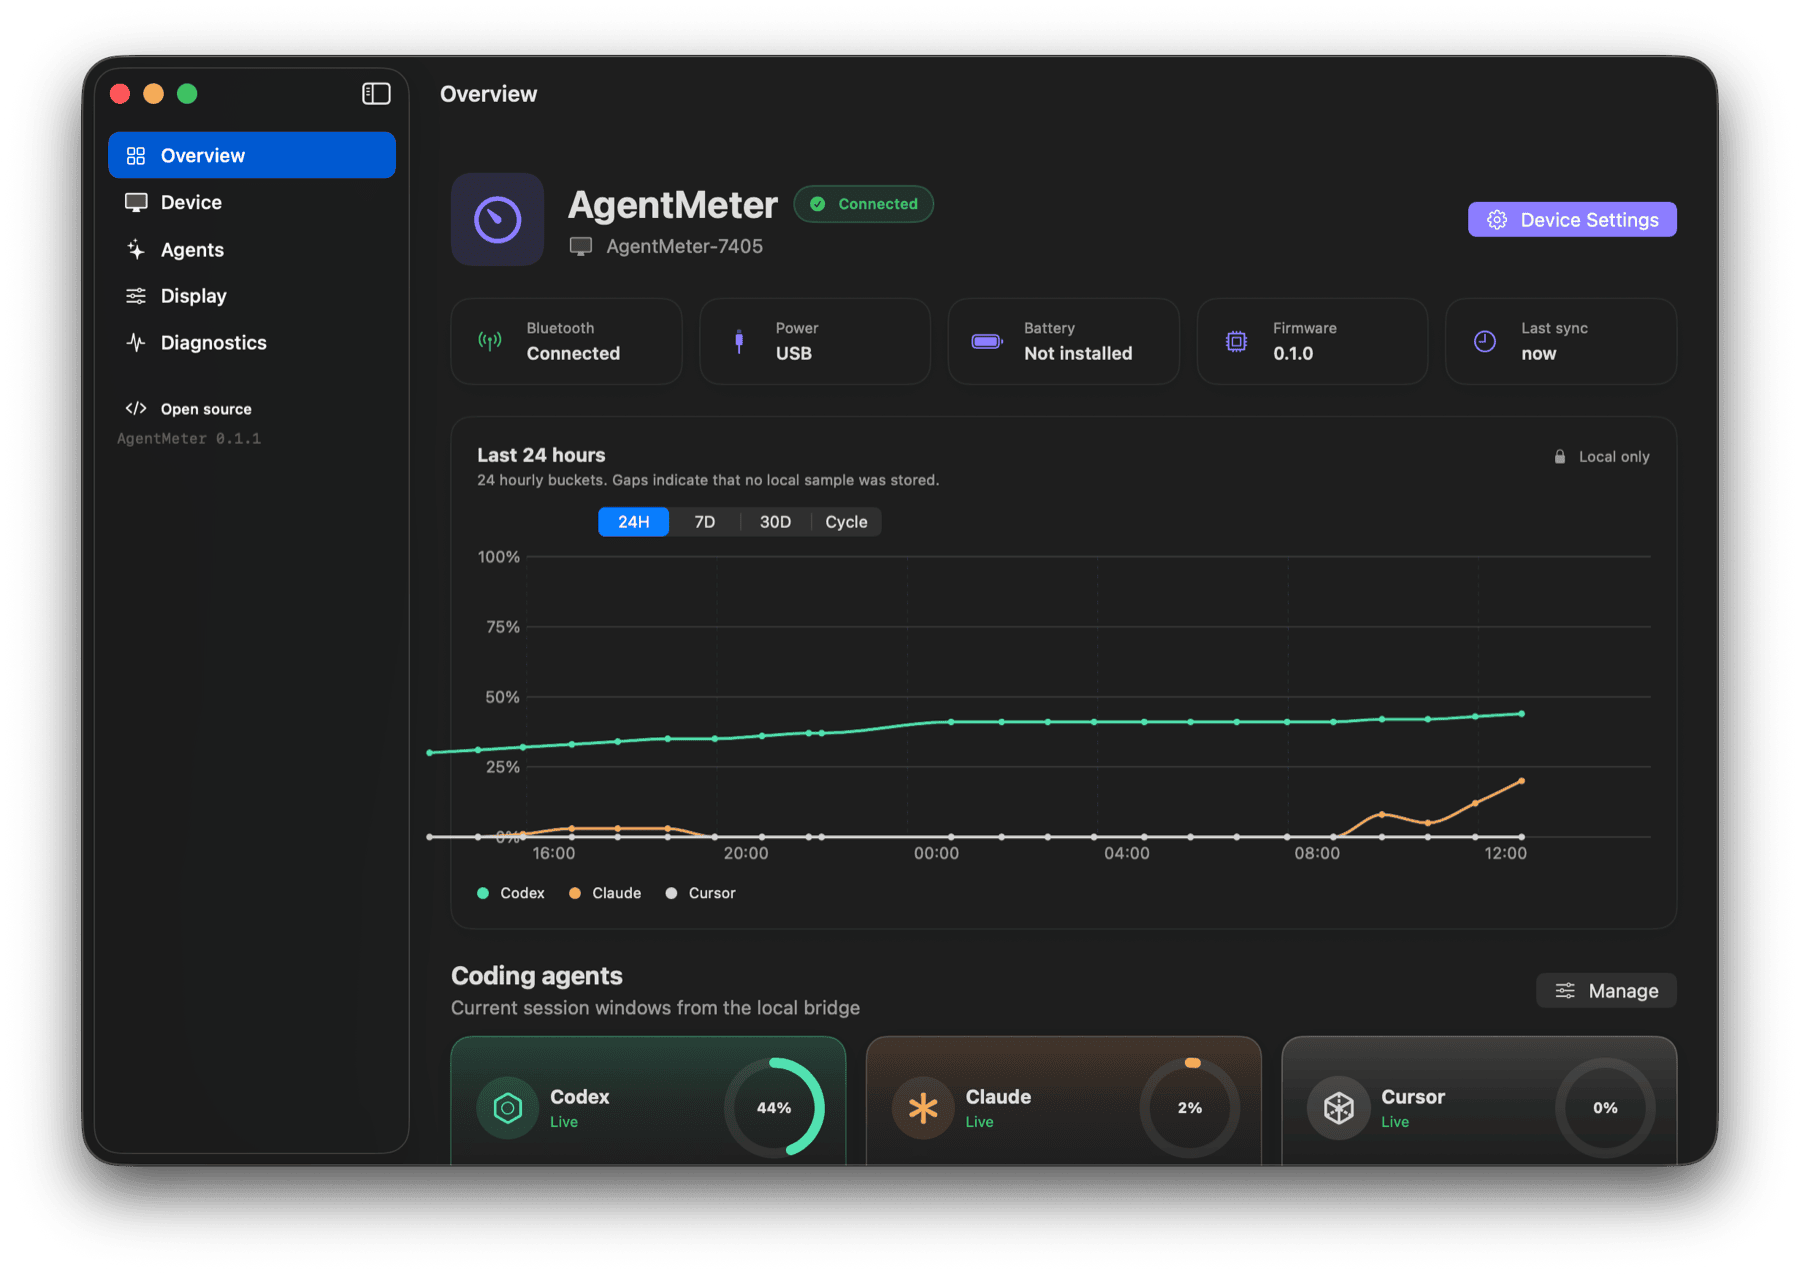Click the Power USB value
Image resolution: width=1800 pixels, height=1274 pixels.
794,354
